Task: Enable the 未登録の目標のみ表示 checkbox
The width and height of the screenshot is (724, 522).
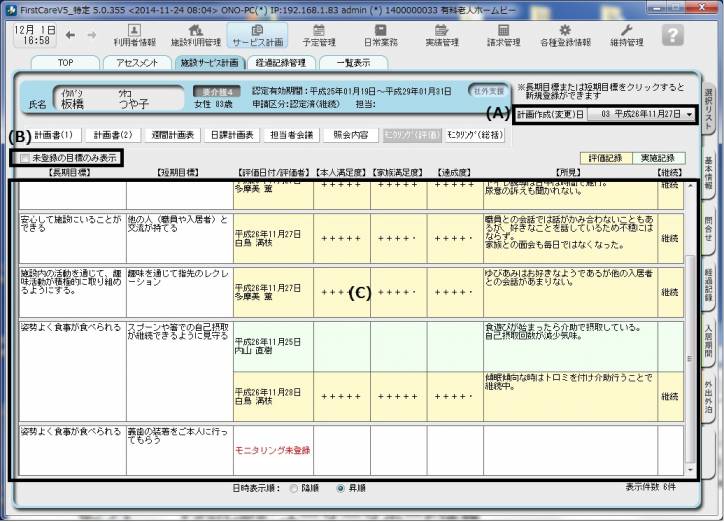Action: coord(24,158)
